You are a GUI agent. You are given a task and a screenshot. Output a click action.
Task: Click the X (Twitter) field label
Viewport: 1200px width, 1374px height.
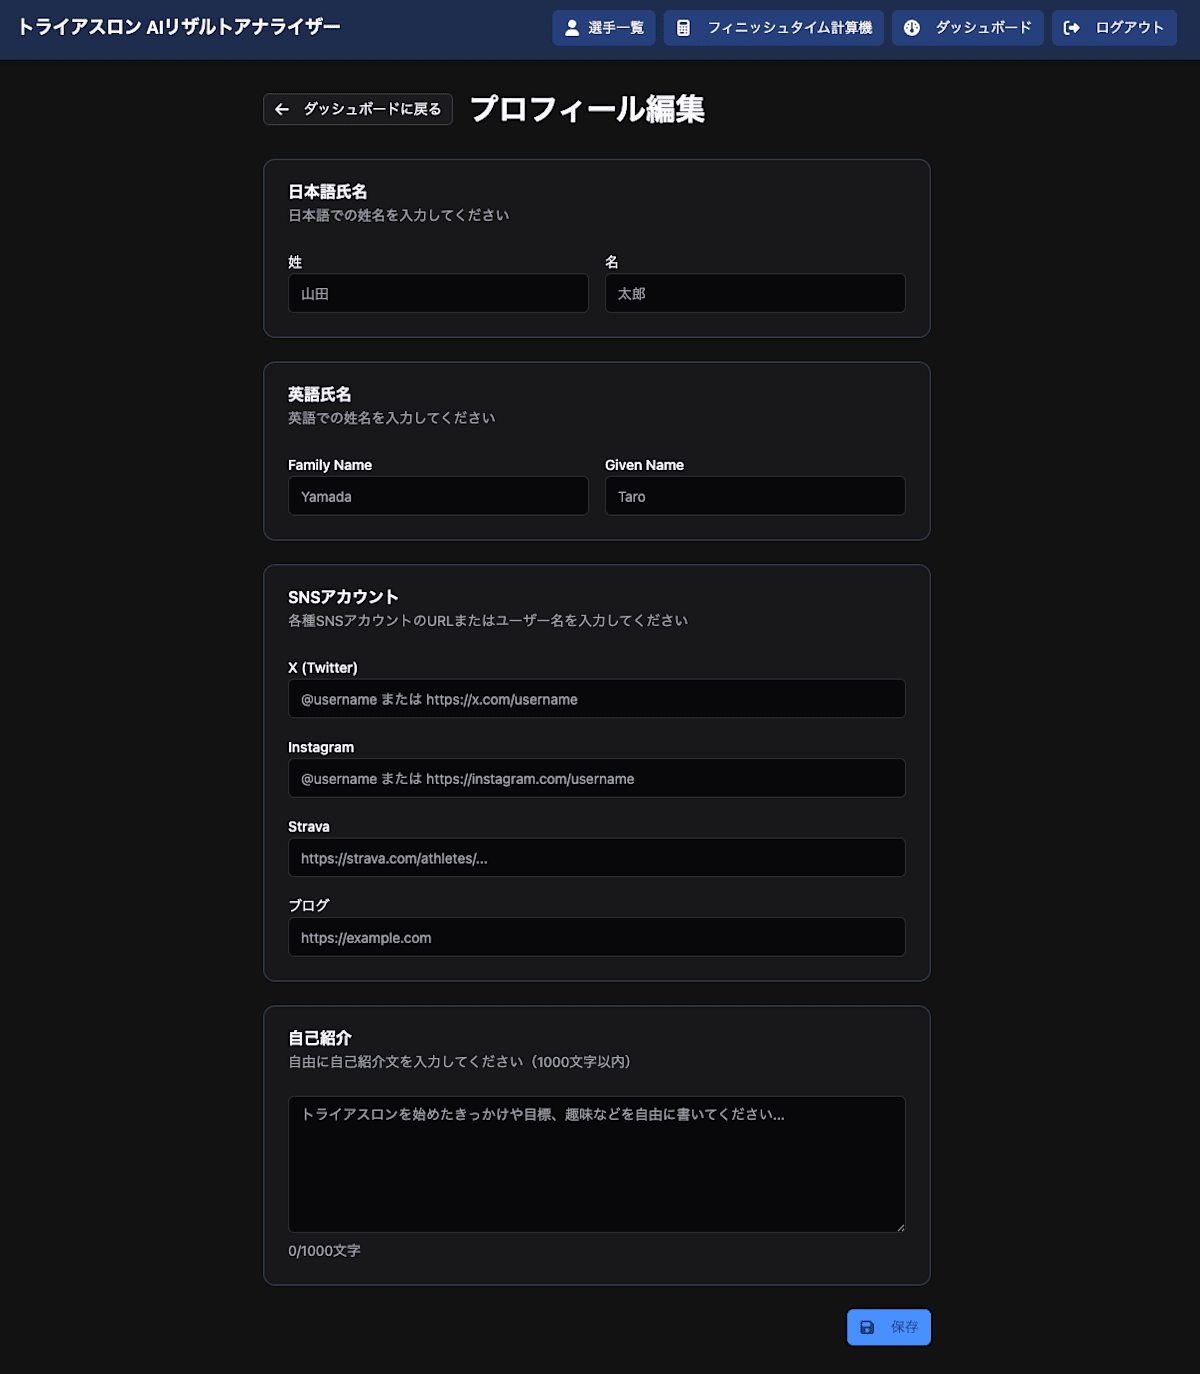(323, 668)
